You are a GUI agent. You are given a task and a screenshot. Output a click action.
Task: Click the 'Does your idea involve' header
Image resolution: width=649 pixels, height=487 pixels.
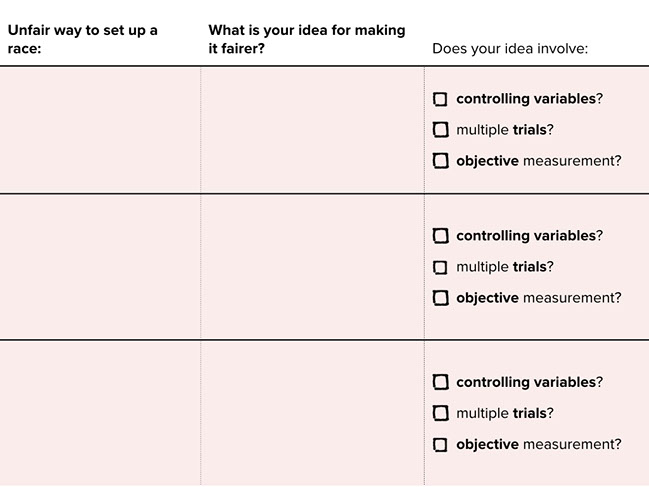coord(510,49)
